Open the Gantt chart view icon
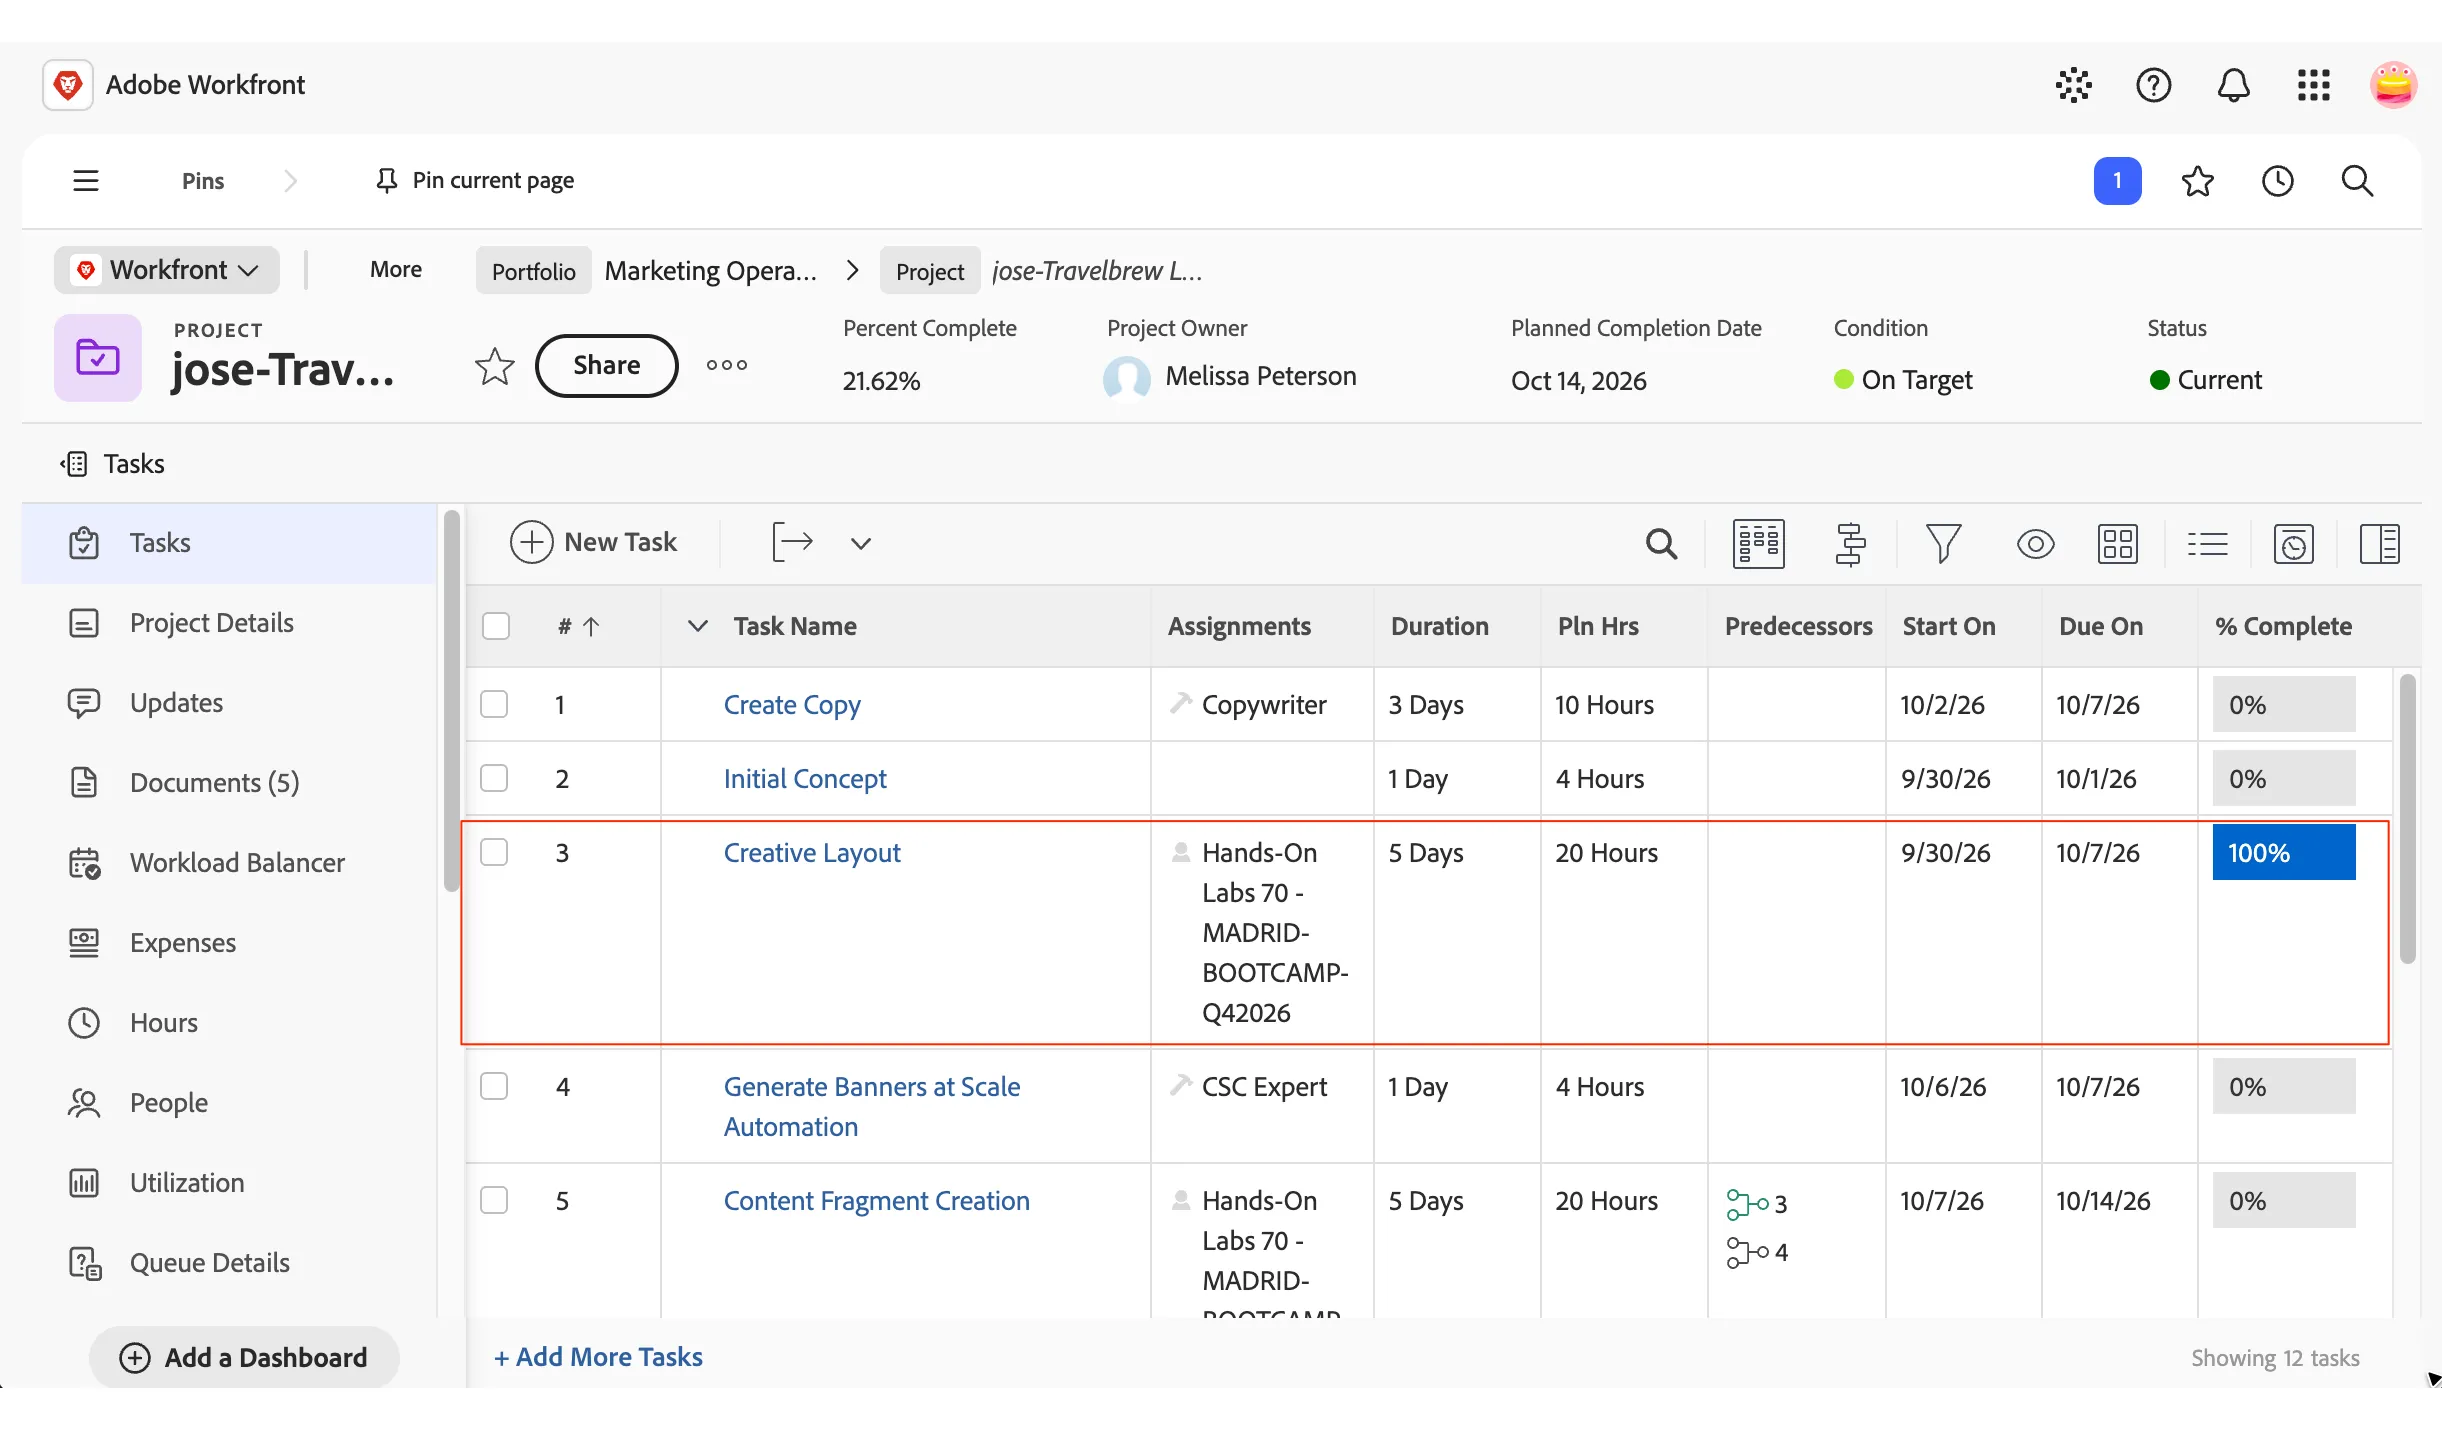The width and height of the screenshot is (2442, 1430). point(1850,544)
